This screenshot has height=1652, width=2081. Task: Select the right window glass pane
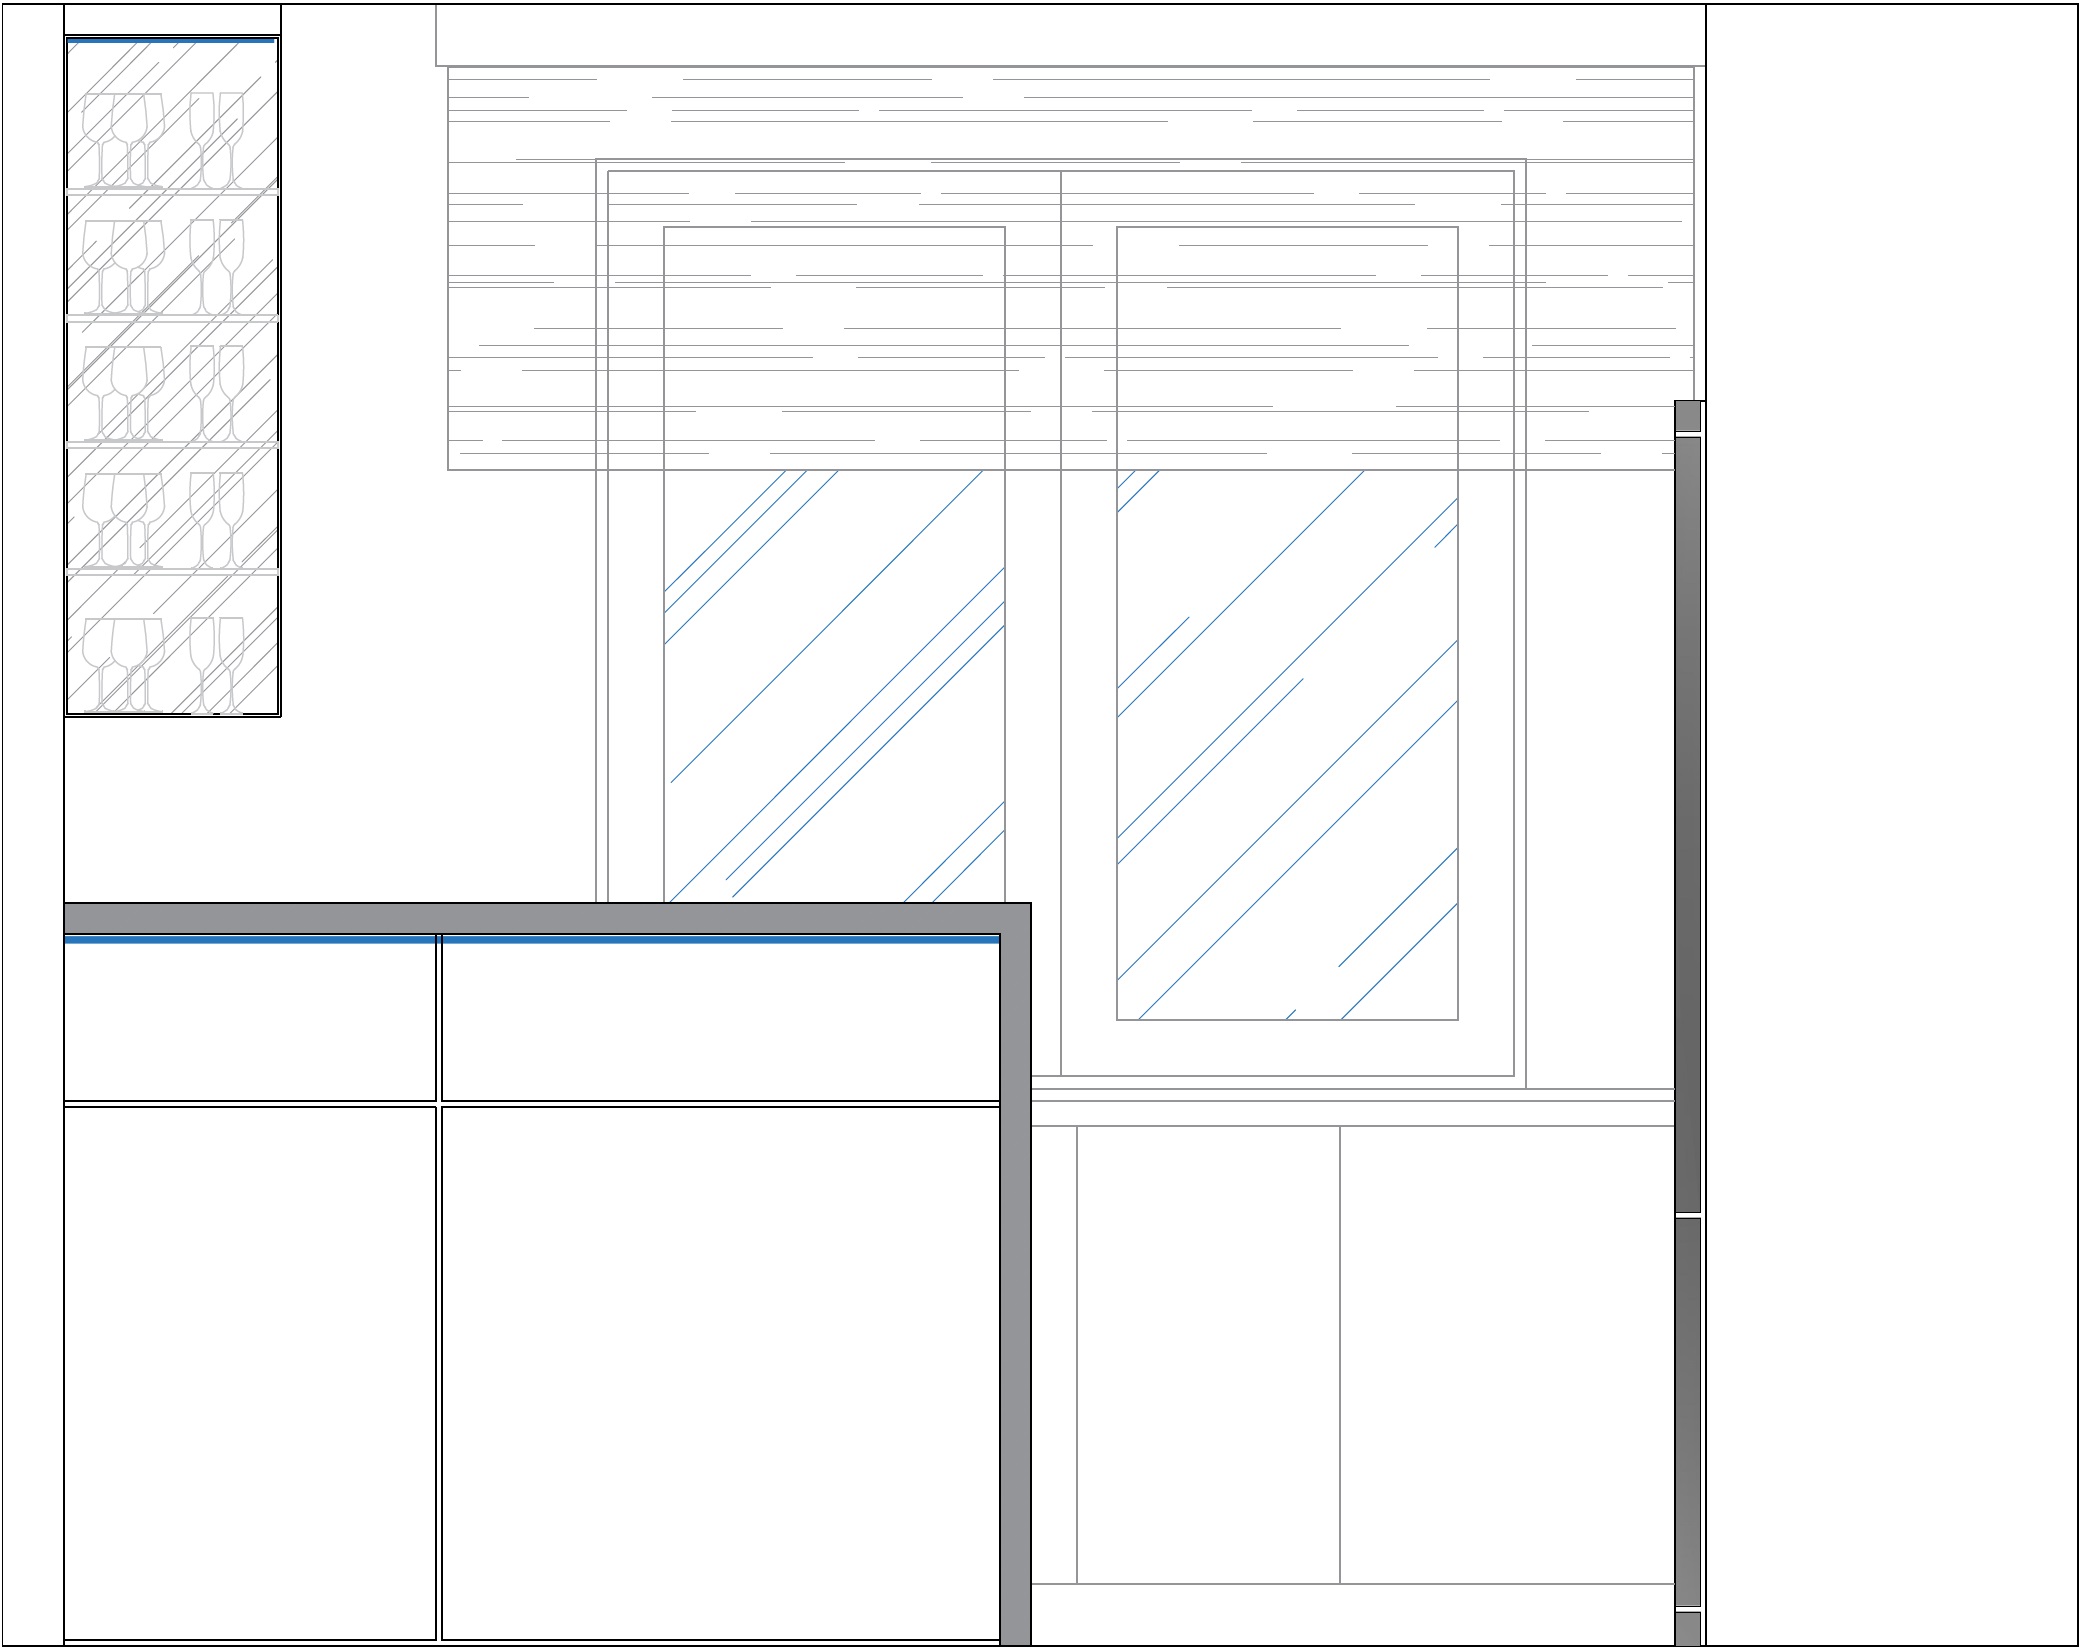1286,745
